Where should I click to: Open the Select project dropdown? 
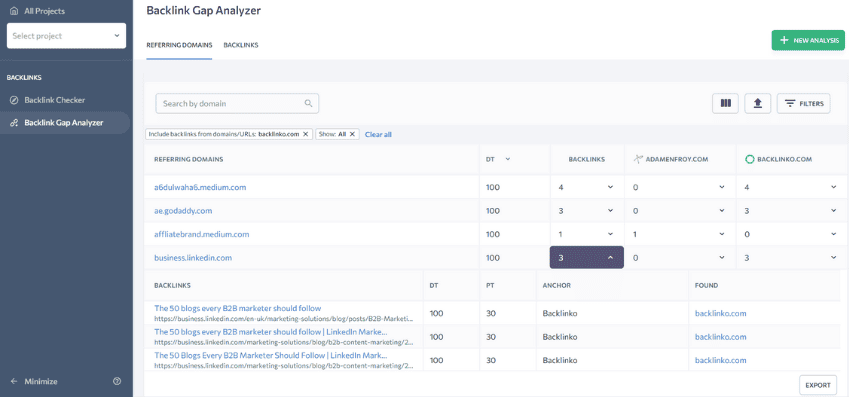click(x=66, y=36)
